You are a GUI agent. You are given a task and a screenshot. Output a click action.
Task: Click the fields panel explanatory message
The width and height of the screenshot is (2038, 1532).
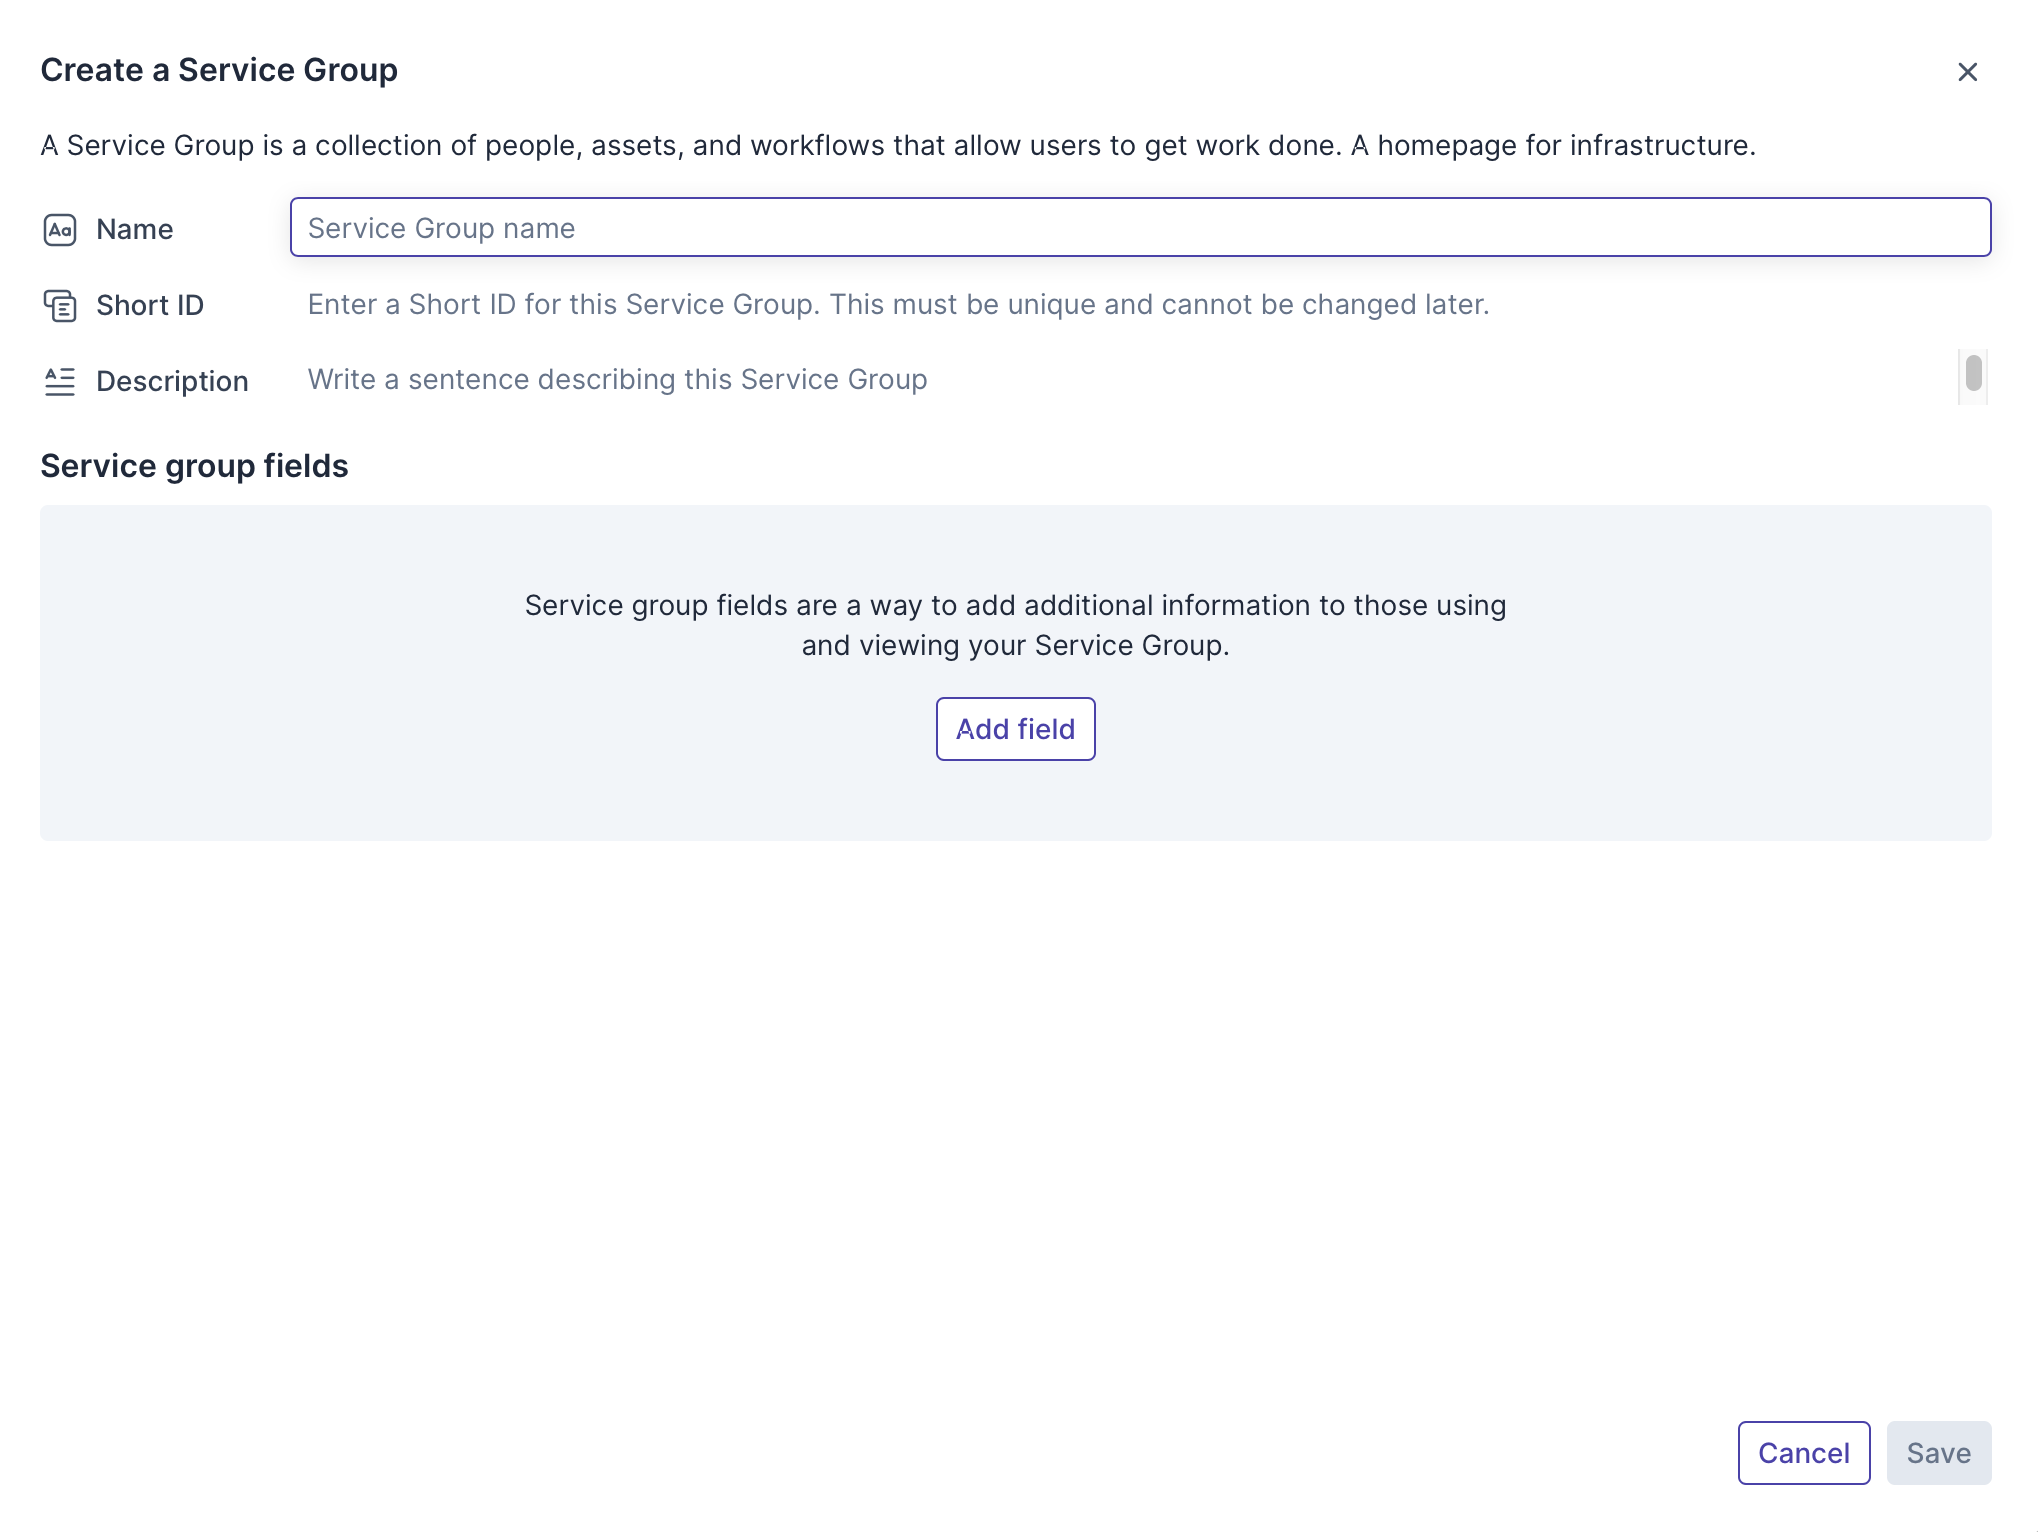point(1015,625)
